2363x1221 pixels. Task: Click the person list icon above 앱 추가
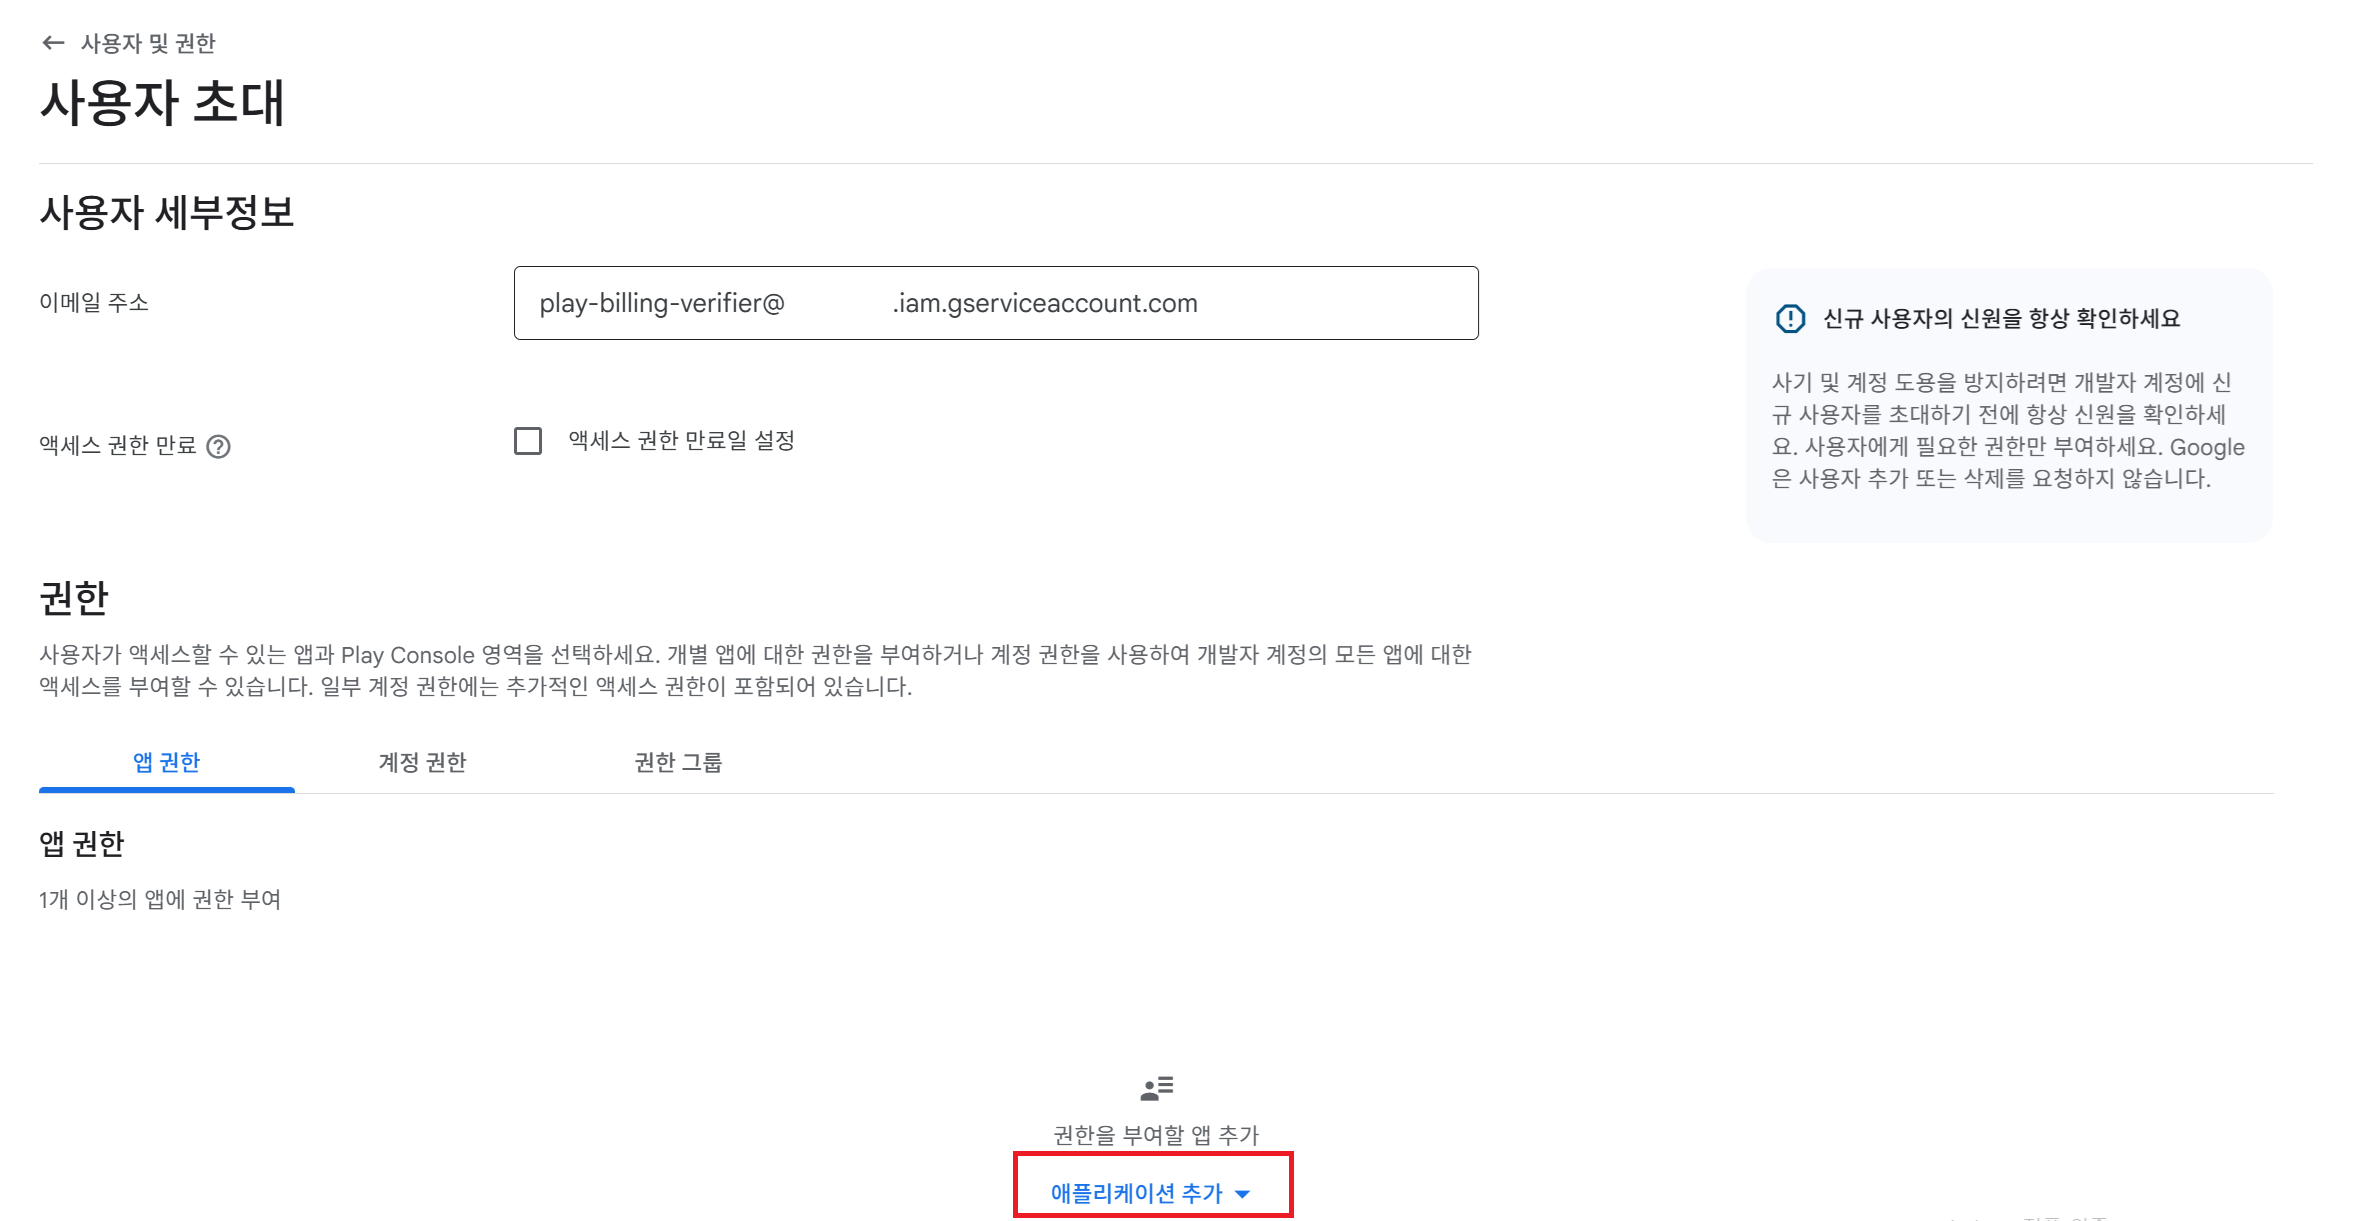pos(1156,1088)
